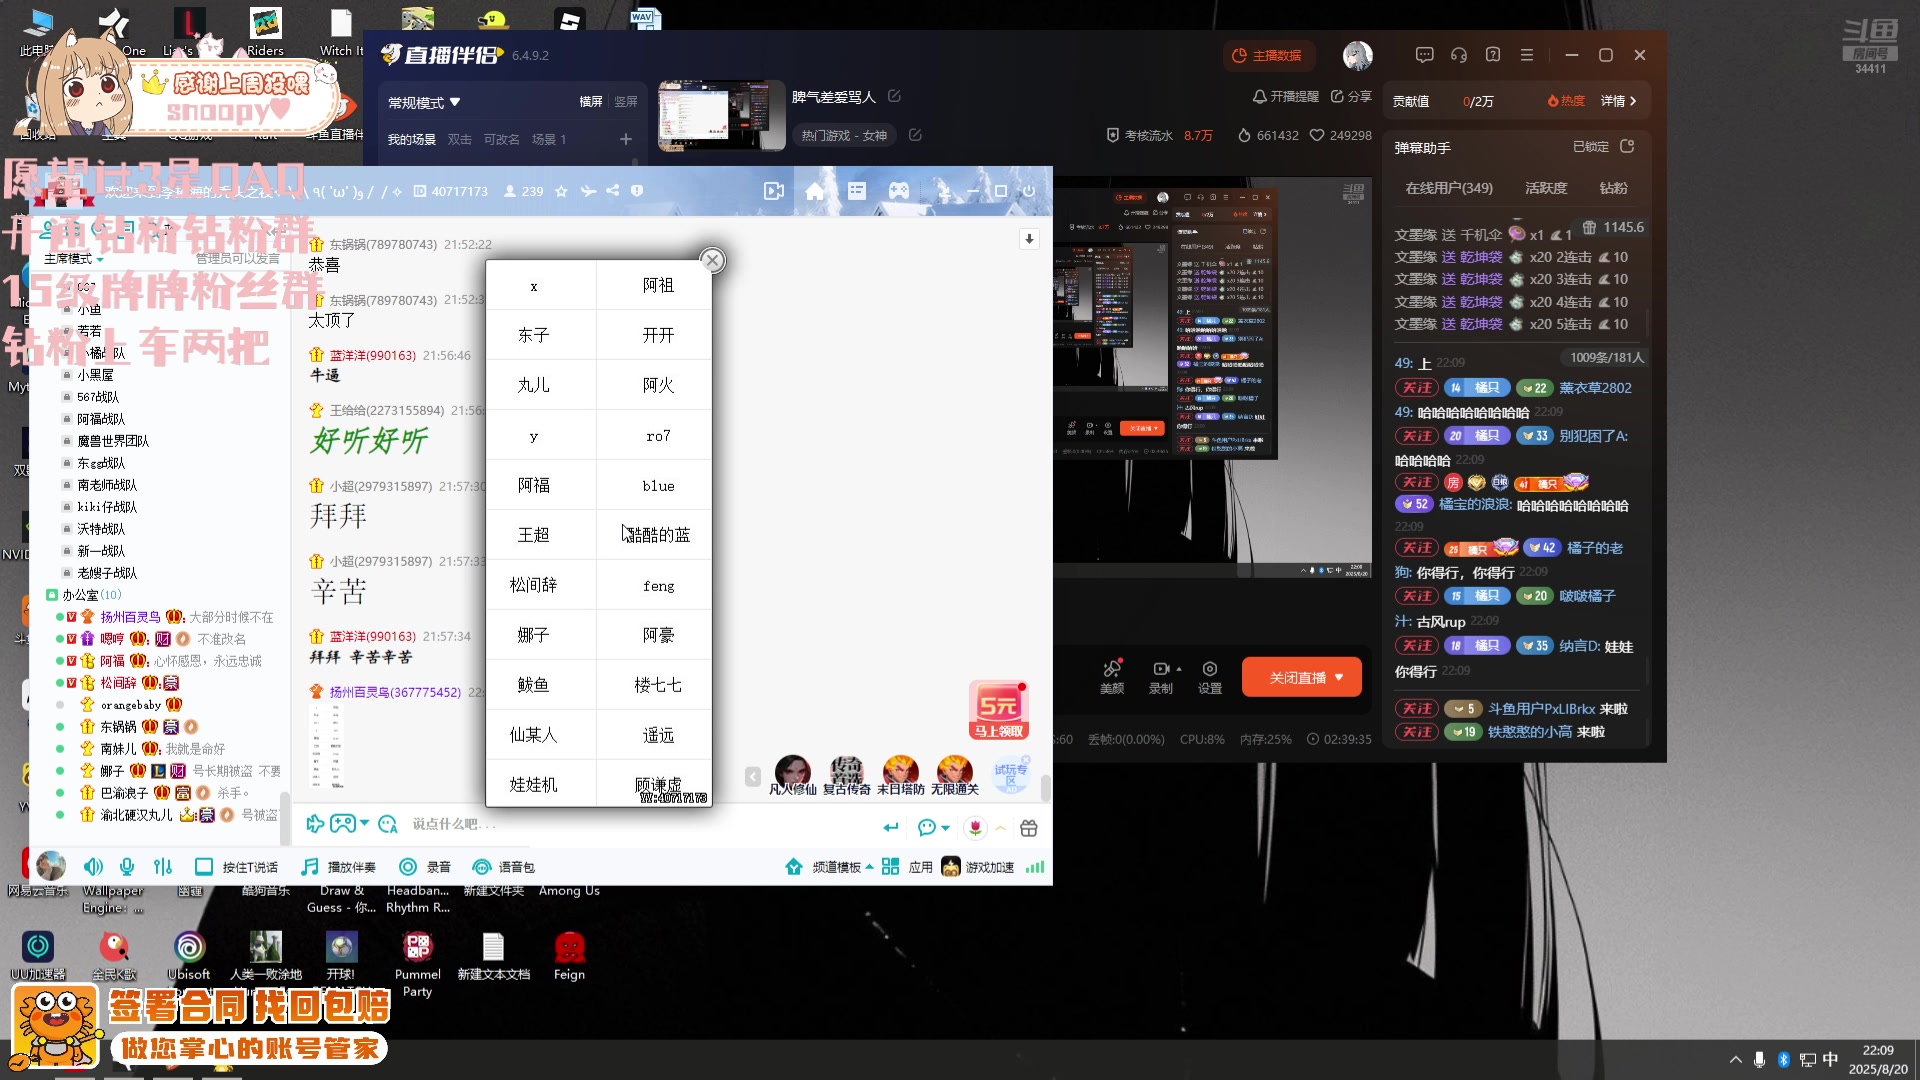Click 录音 record button in YY bar

425,866
